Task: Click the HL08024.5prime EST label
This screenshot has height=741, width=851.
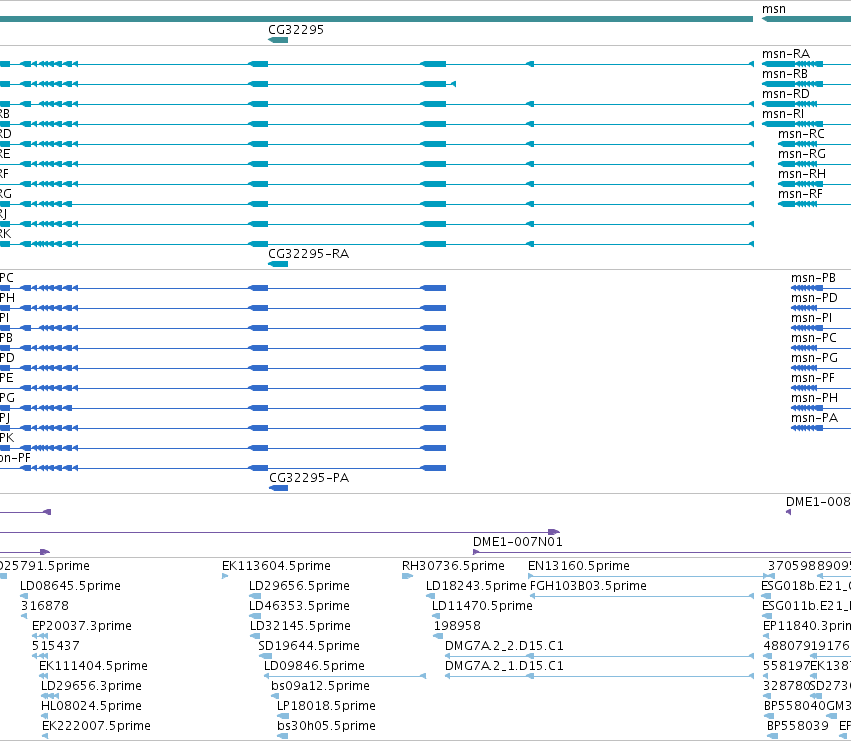Action: 91,706
